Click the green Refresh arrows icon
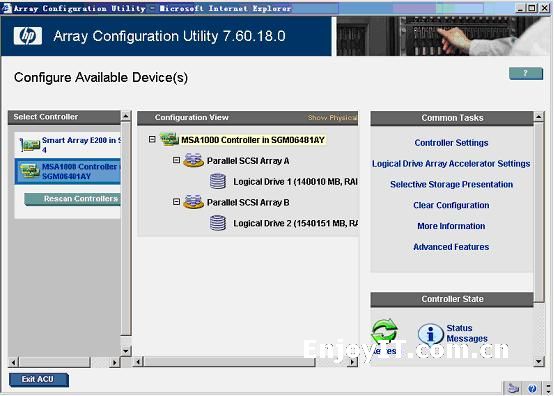 pos(384,331)
